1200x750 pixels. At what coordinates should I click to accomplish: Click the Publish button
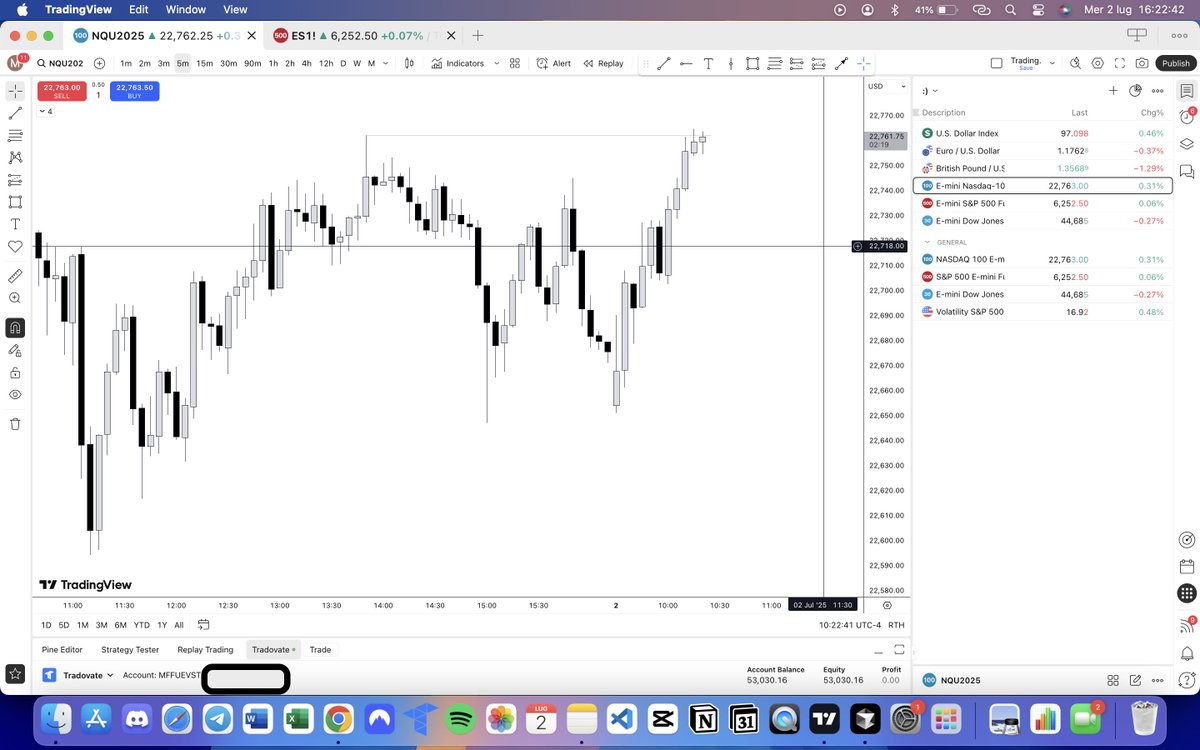[x=1175, y=63]
